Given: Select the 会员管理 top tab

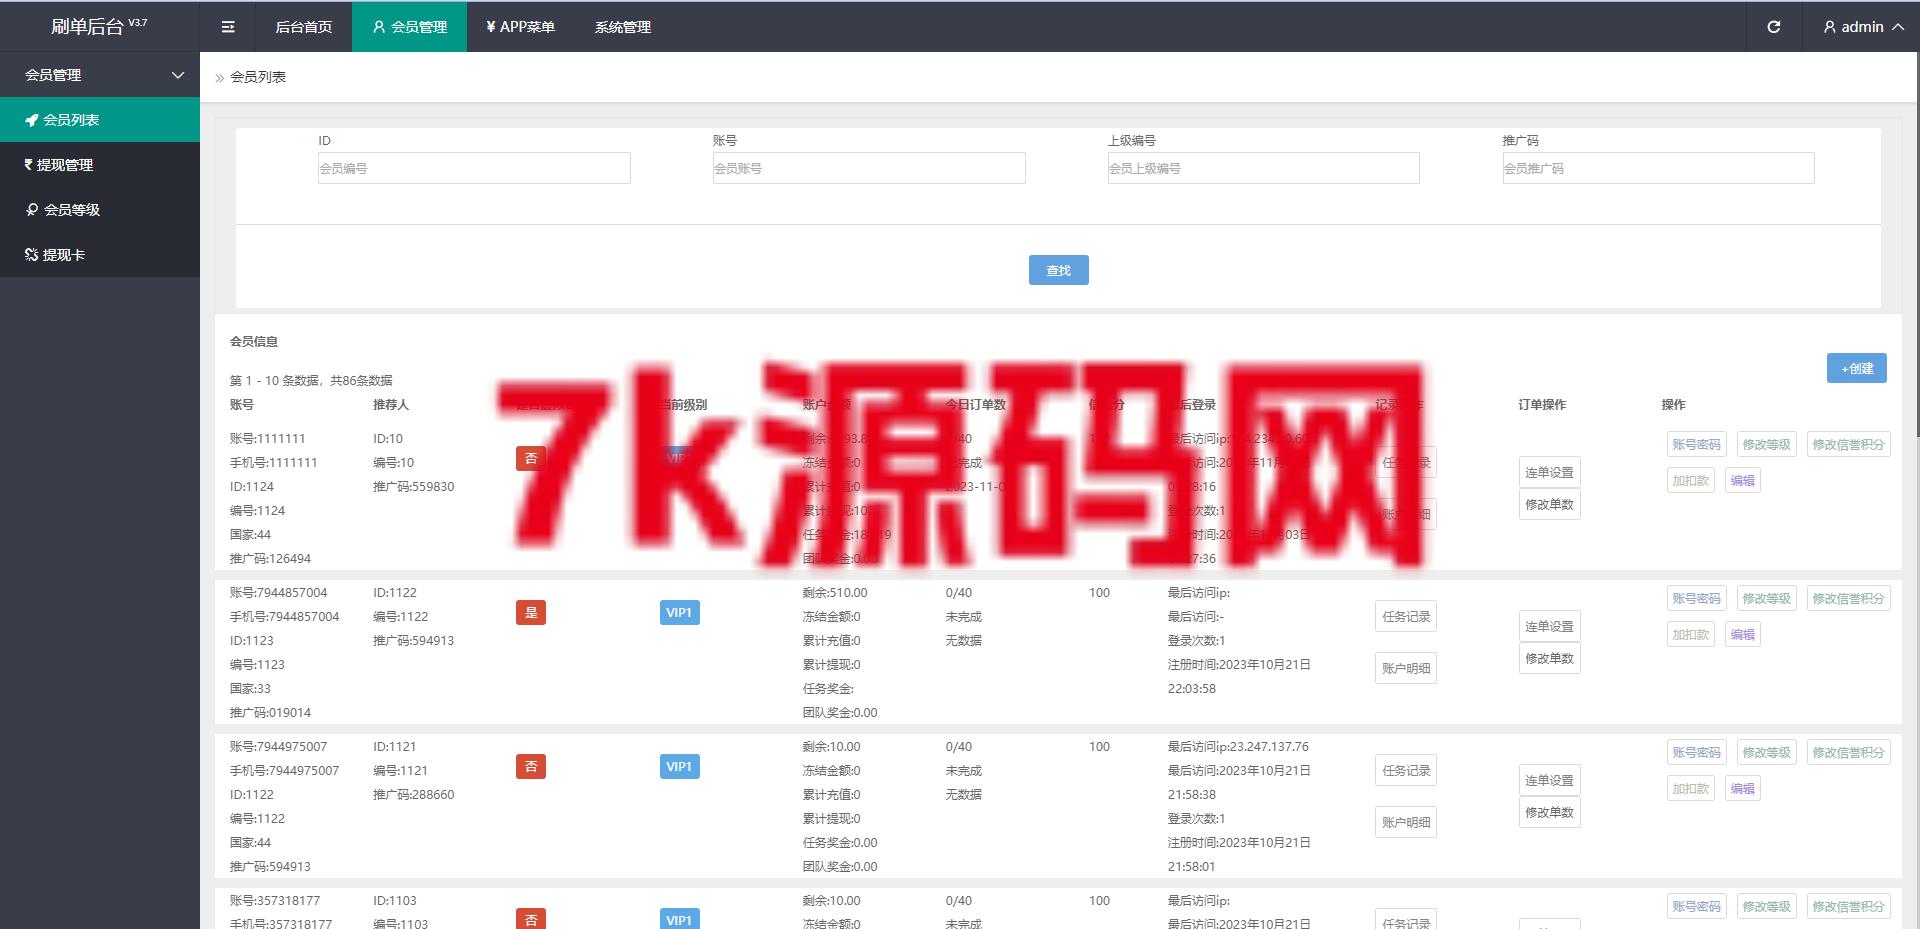Looking at the screenshot, I should (409, 27).
